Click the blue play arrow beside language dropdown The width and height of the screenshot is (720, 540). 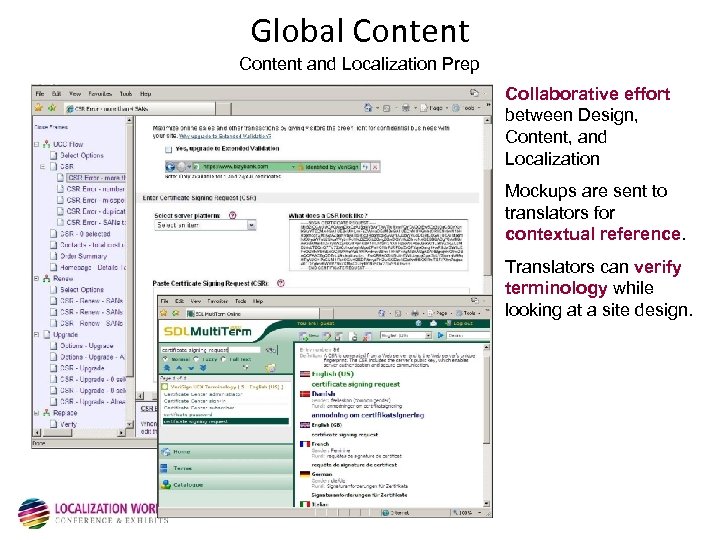point(440,336)
